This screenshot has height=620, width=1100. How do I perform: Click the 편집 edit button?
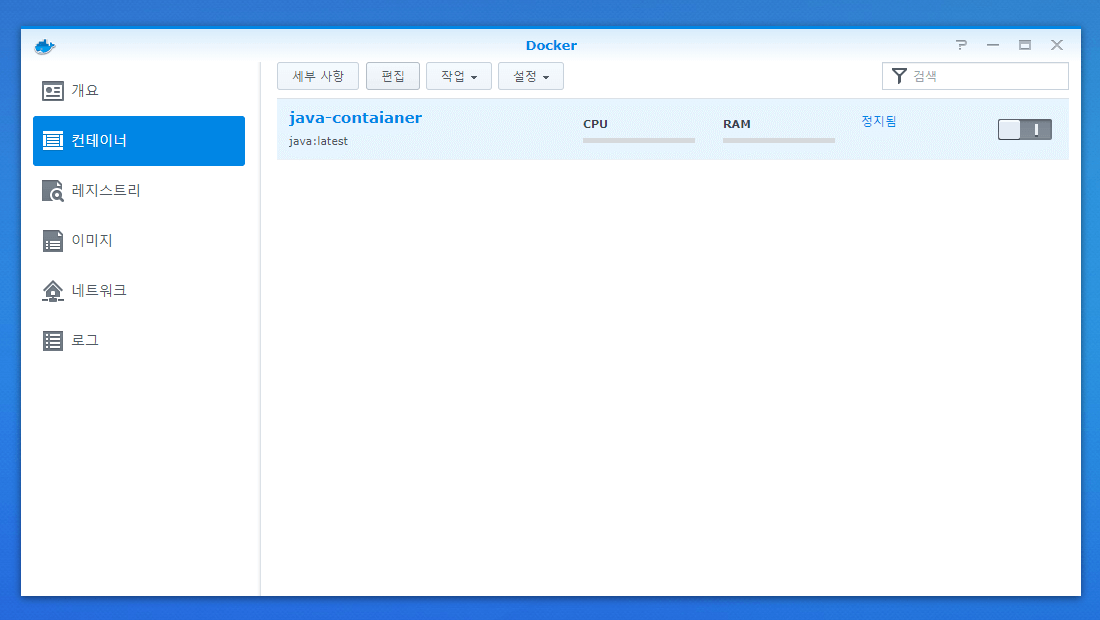[x=393, y=76]
